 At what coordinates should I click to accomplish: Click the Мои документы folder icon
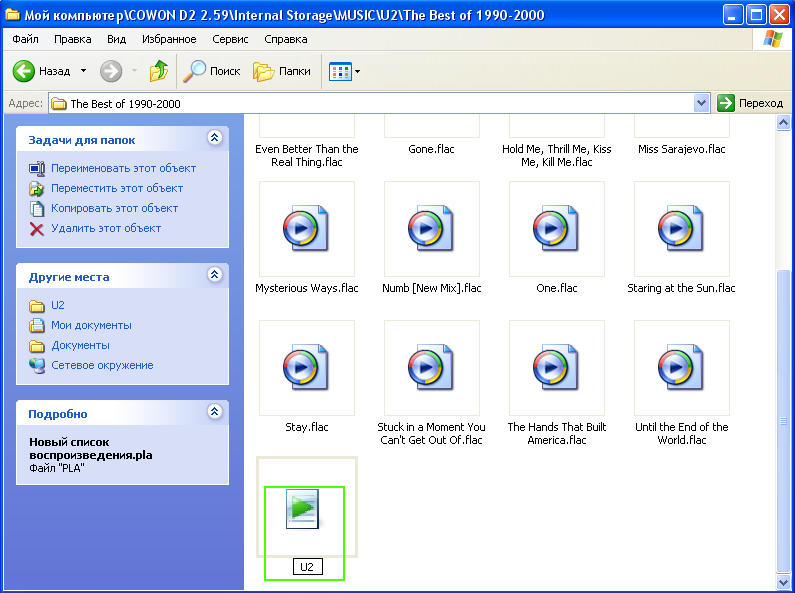click(x=37, y=325)
